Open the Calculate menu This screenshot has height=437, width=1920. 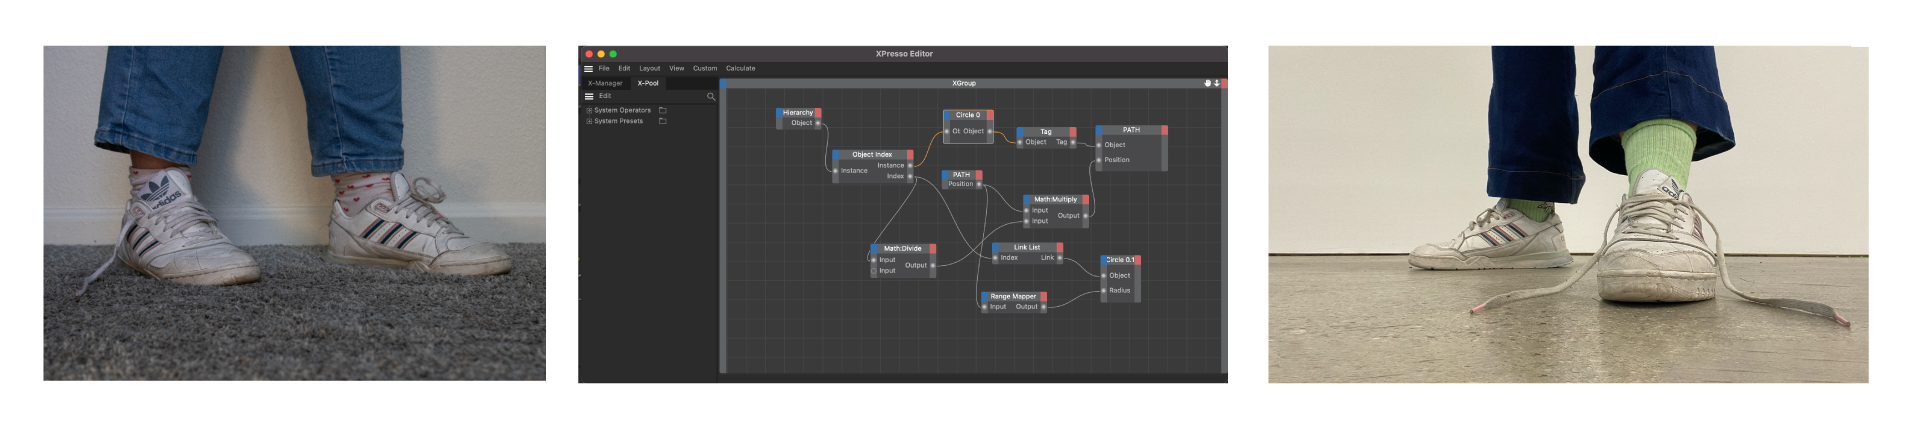pos(740,69)
